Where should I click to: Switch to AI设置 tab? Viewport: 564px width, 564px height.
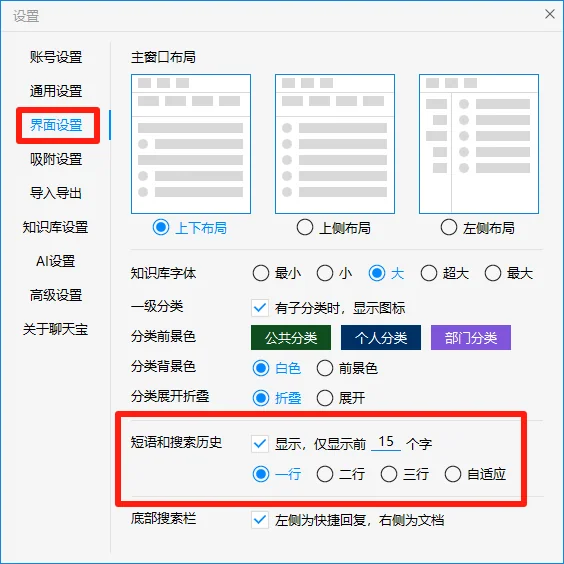point(55,261)
